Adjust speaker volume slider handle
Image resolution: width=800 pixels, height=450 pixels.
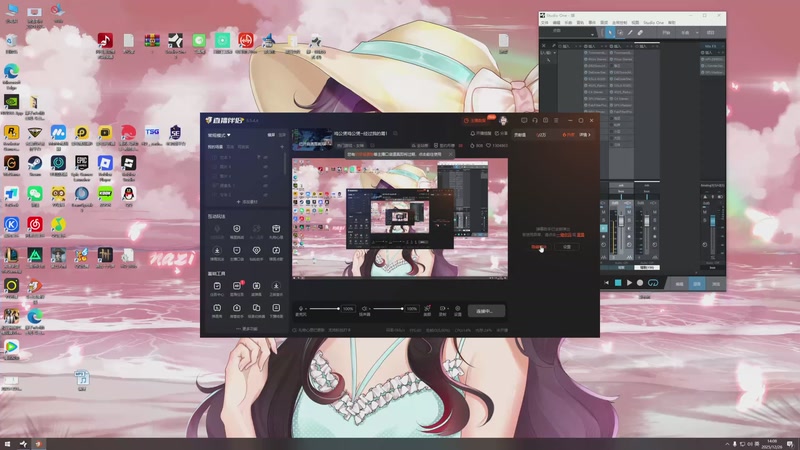(x=402, y=308)
